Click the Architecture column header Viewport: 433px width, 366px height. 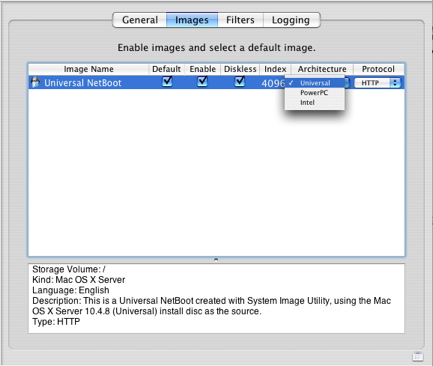tap(322, 69)
